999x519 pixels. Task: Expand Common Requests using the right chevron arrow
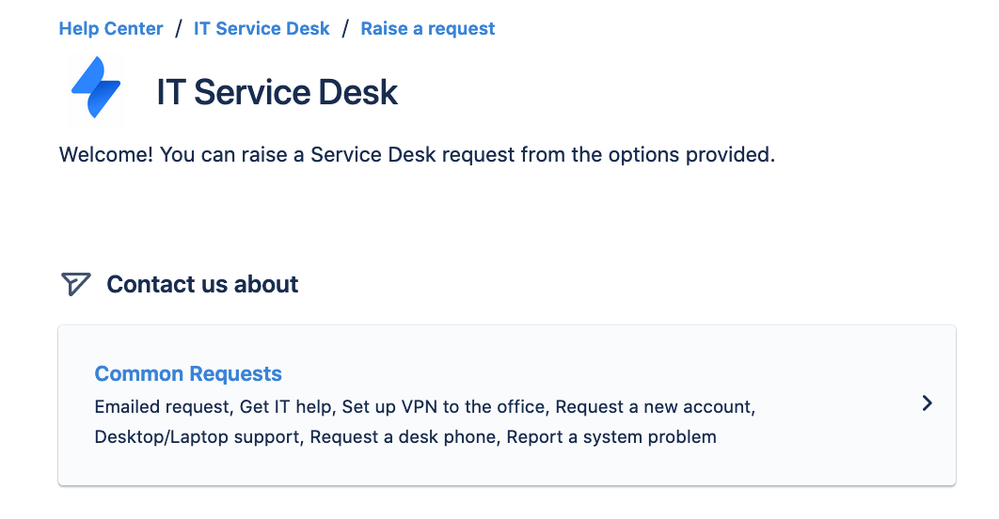927,403
